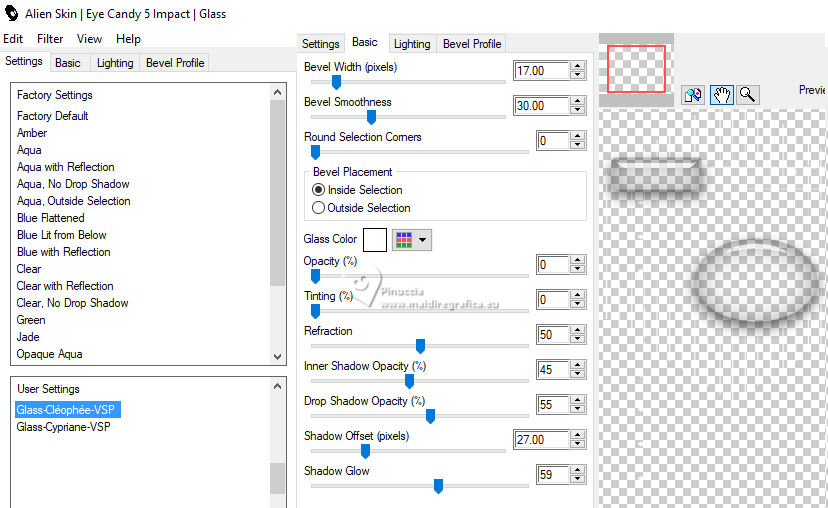Click Factory Settings list scroll-down arrow
This screenshot has height=508, width=828.
[278, 356]
